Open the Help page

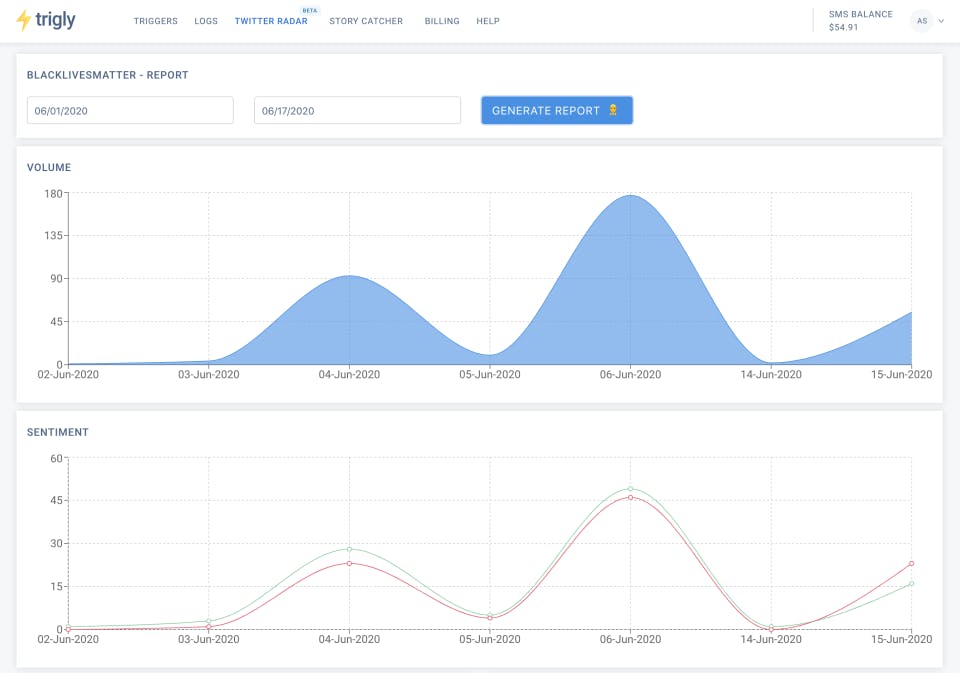click(x=488, y=21)
